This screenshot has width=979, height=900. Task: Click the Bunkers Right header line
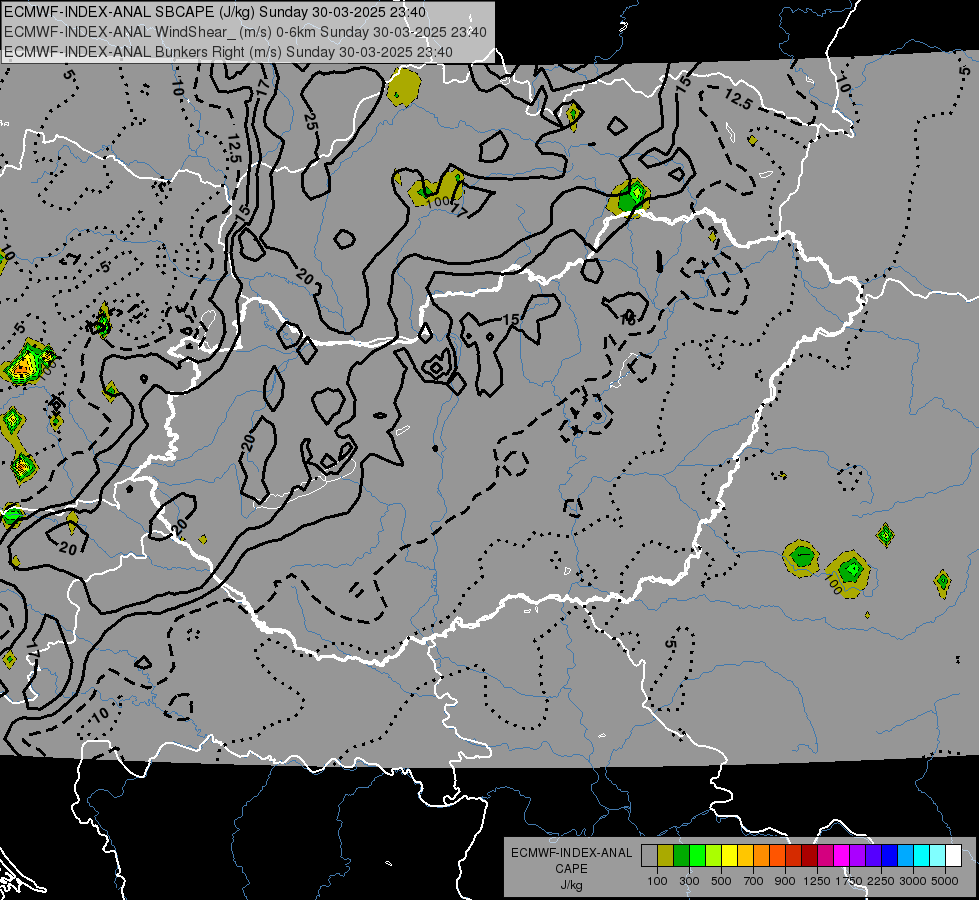pyautogui.click(x=229, y=52)
